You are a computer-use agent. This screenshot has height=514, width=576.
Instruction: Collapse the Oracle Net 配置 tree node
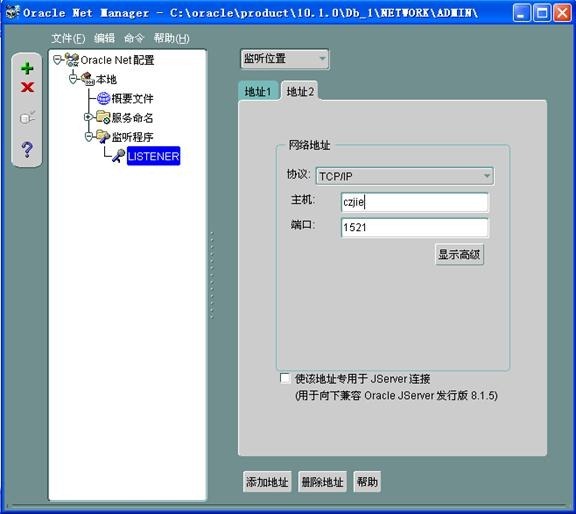click(58, 60)
